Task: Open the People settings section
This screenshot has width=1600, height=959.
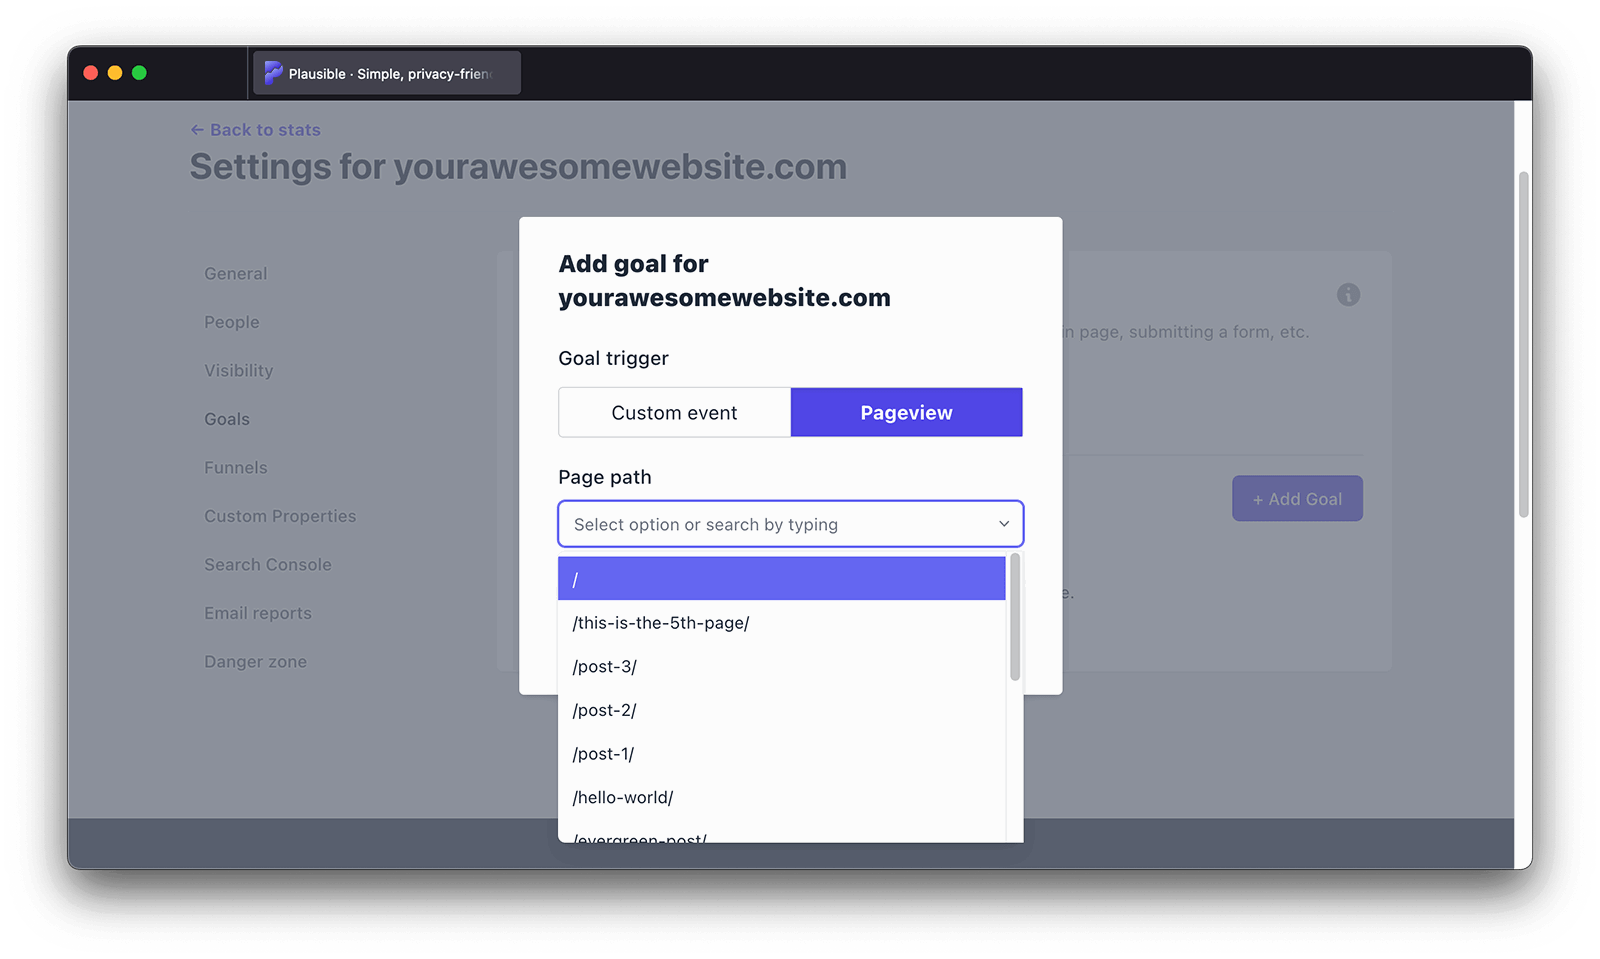Action: tap(231, 321)
